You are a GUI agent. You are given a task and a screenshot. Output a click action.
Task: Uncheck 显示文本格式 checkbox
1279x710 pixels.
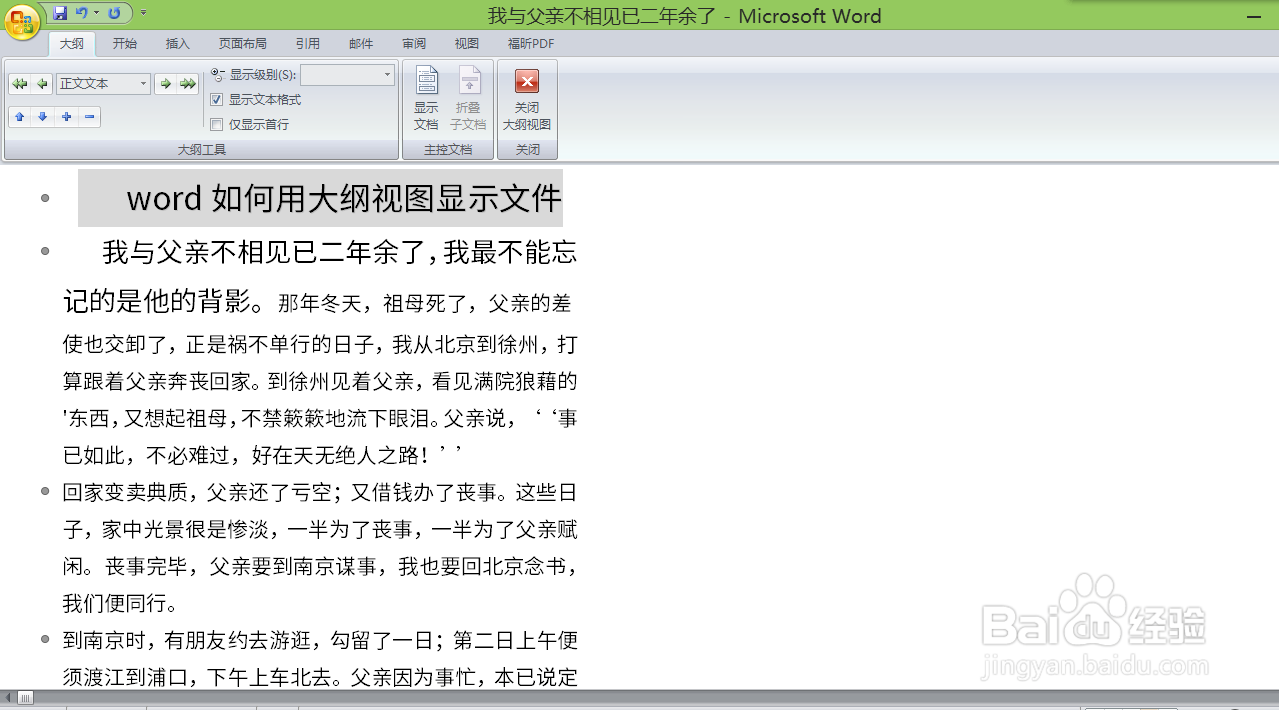[216, 100]
